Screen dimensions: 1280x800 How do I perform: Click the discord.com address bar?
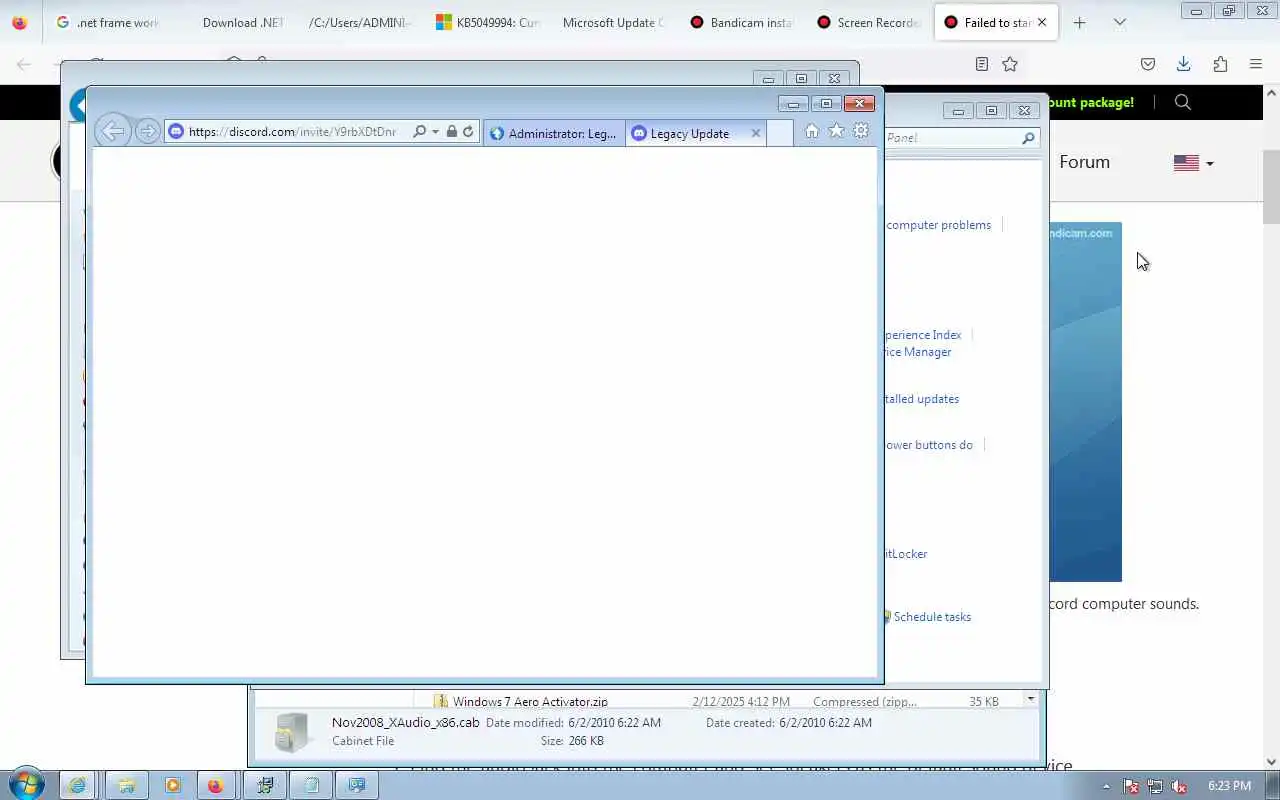tap(292, 131)
